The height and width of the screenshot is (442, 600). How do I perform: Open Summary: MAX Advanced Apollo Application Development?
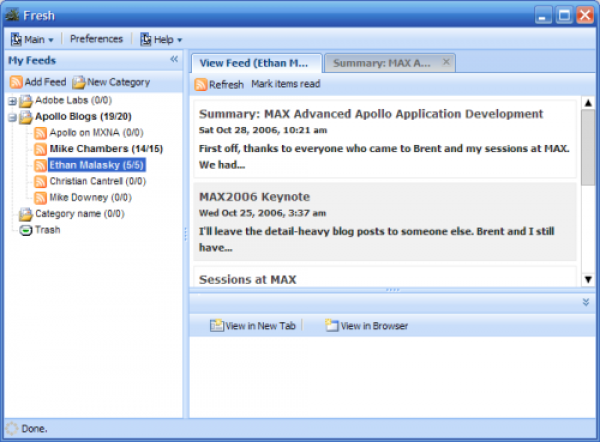point(371,114)
